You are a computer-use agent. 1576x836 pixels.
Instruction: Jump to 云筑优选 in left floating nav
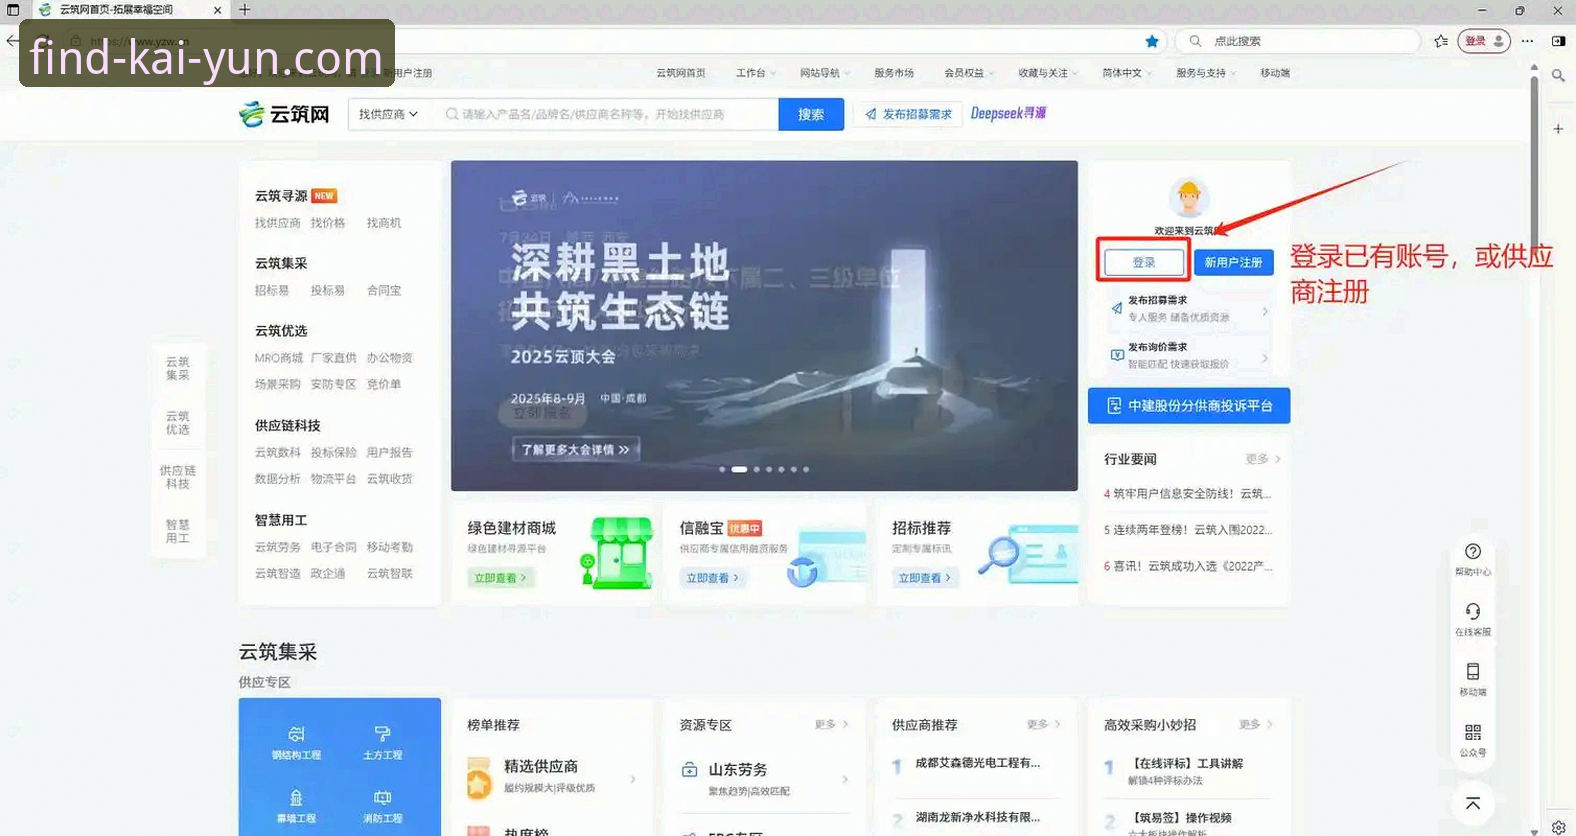coord(178,422)
